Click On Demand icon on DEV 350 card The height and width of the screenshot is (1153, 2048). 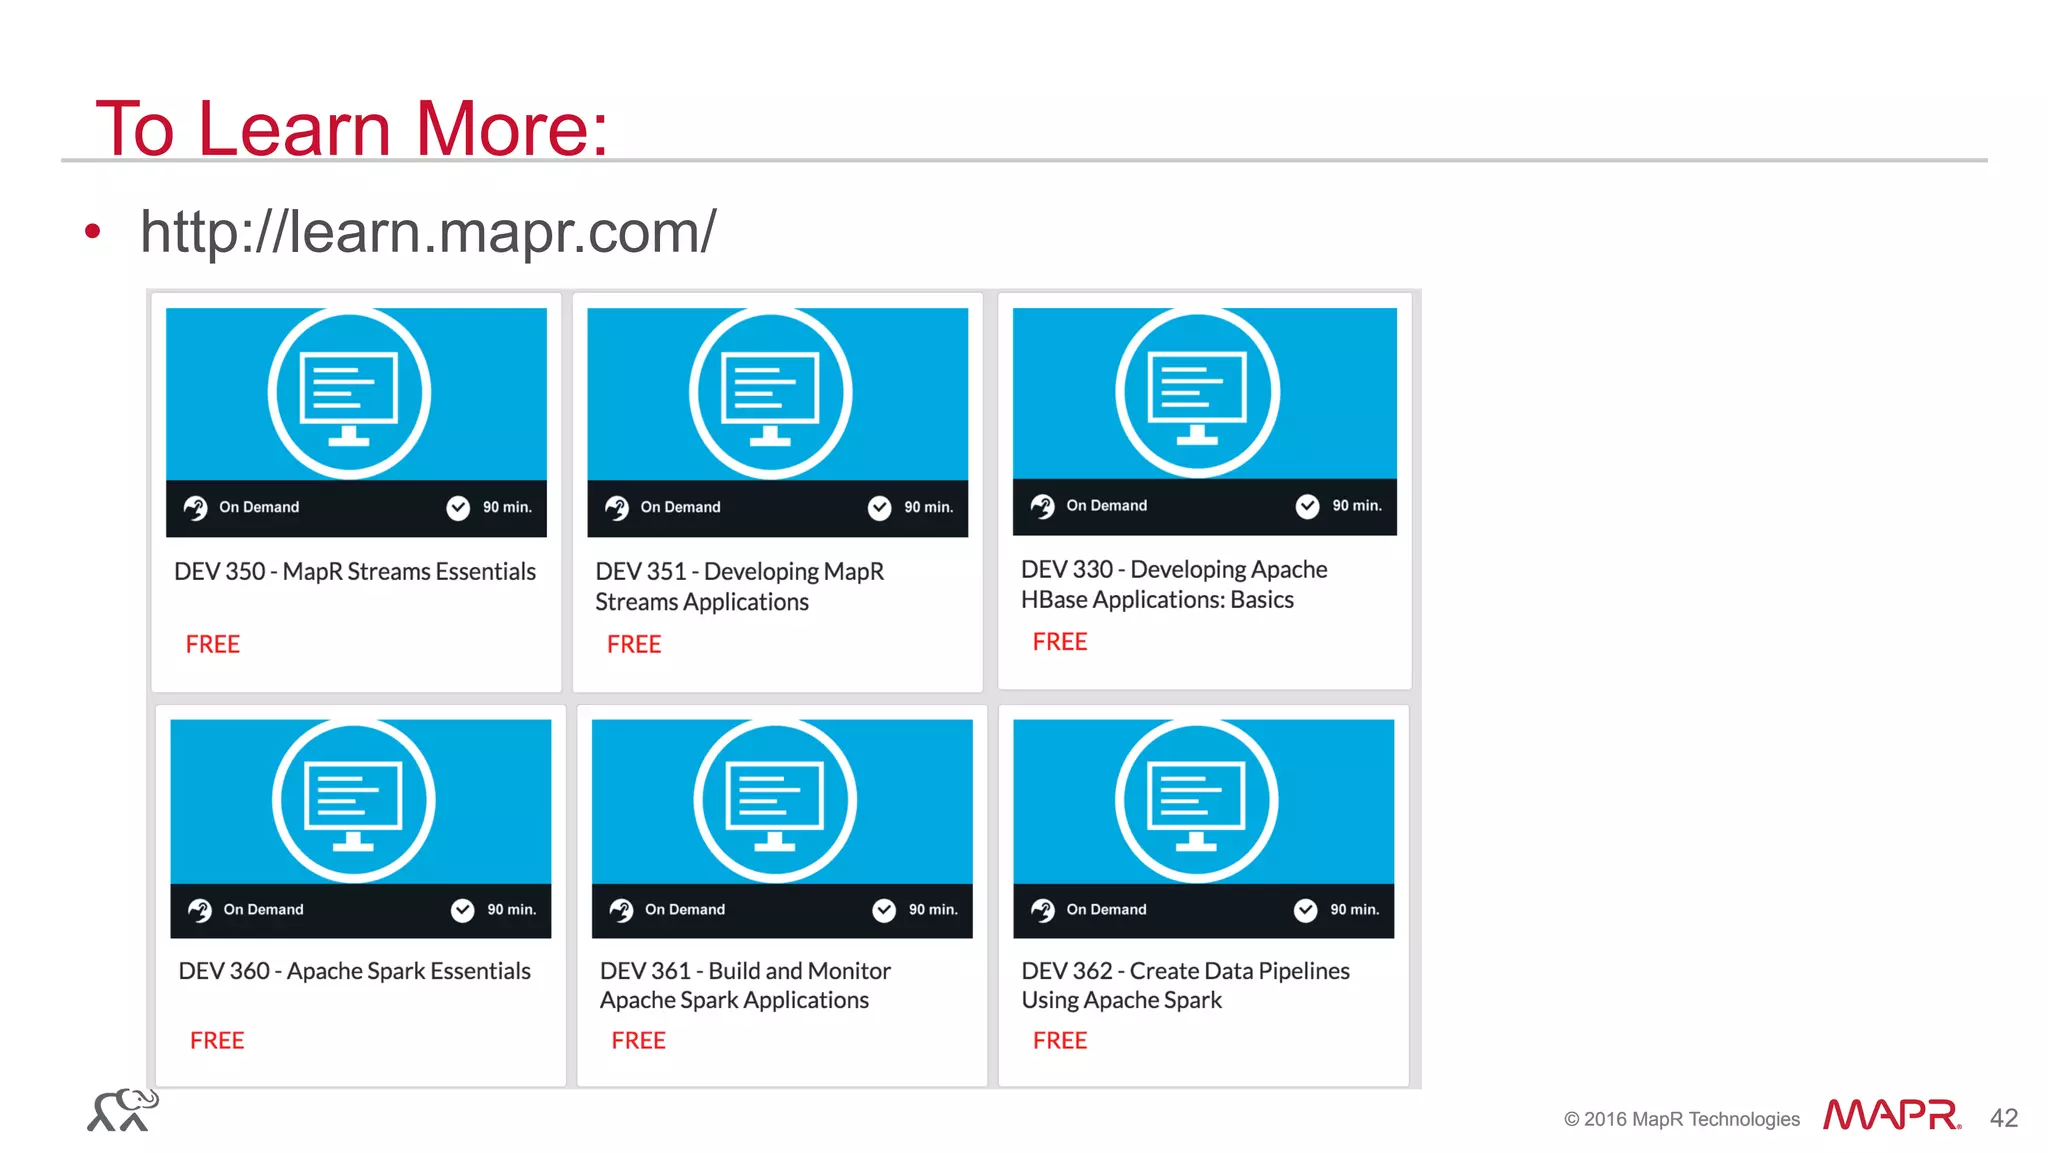click(196, 508)
